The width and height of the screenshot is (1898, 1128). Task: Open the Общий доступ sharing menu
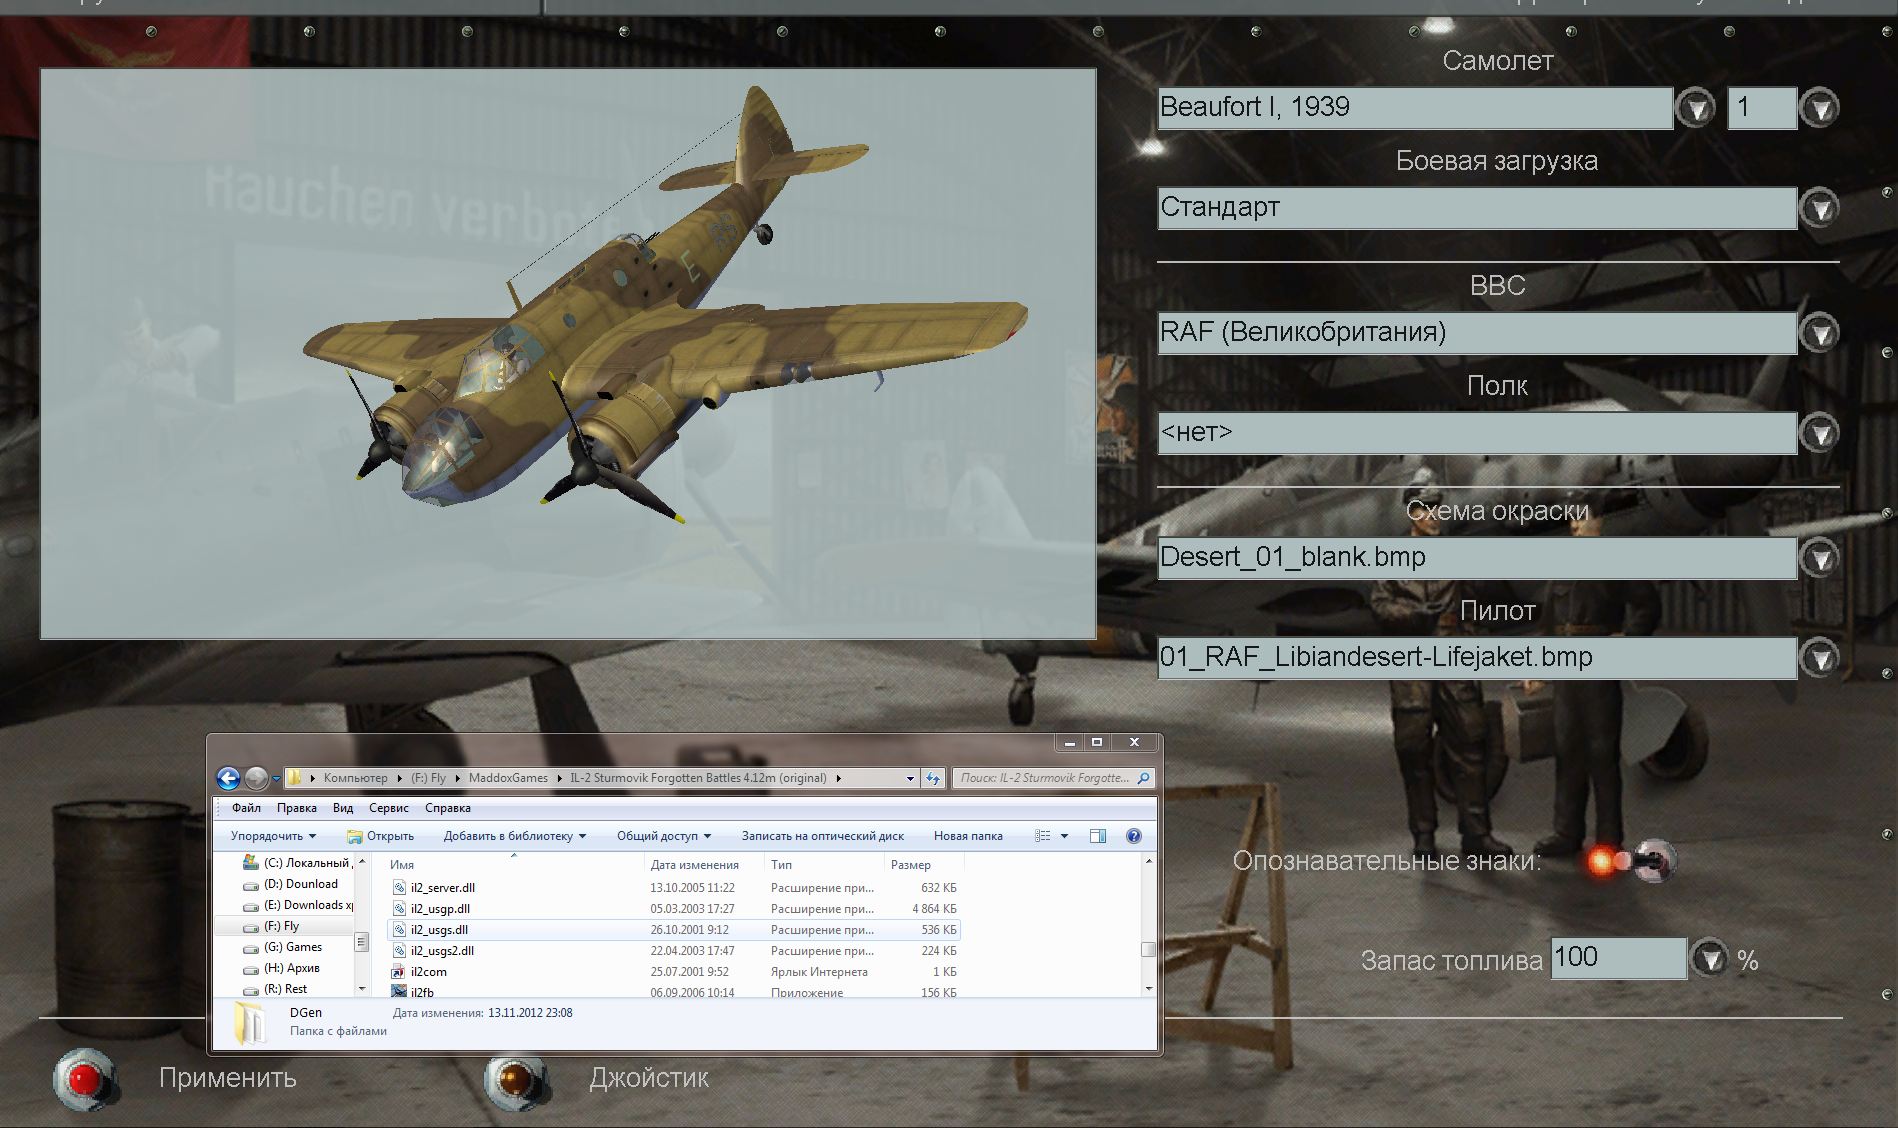point(664,836)
